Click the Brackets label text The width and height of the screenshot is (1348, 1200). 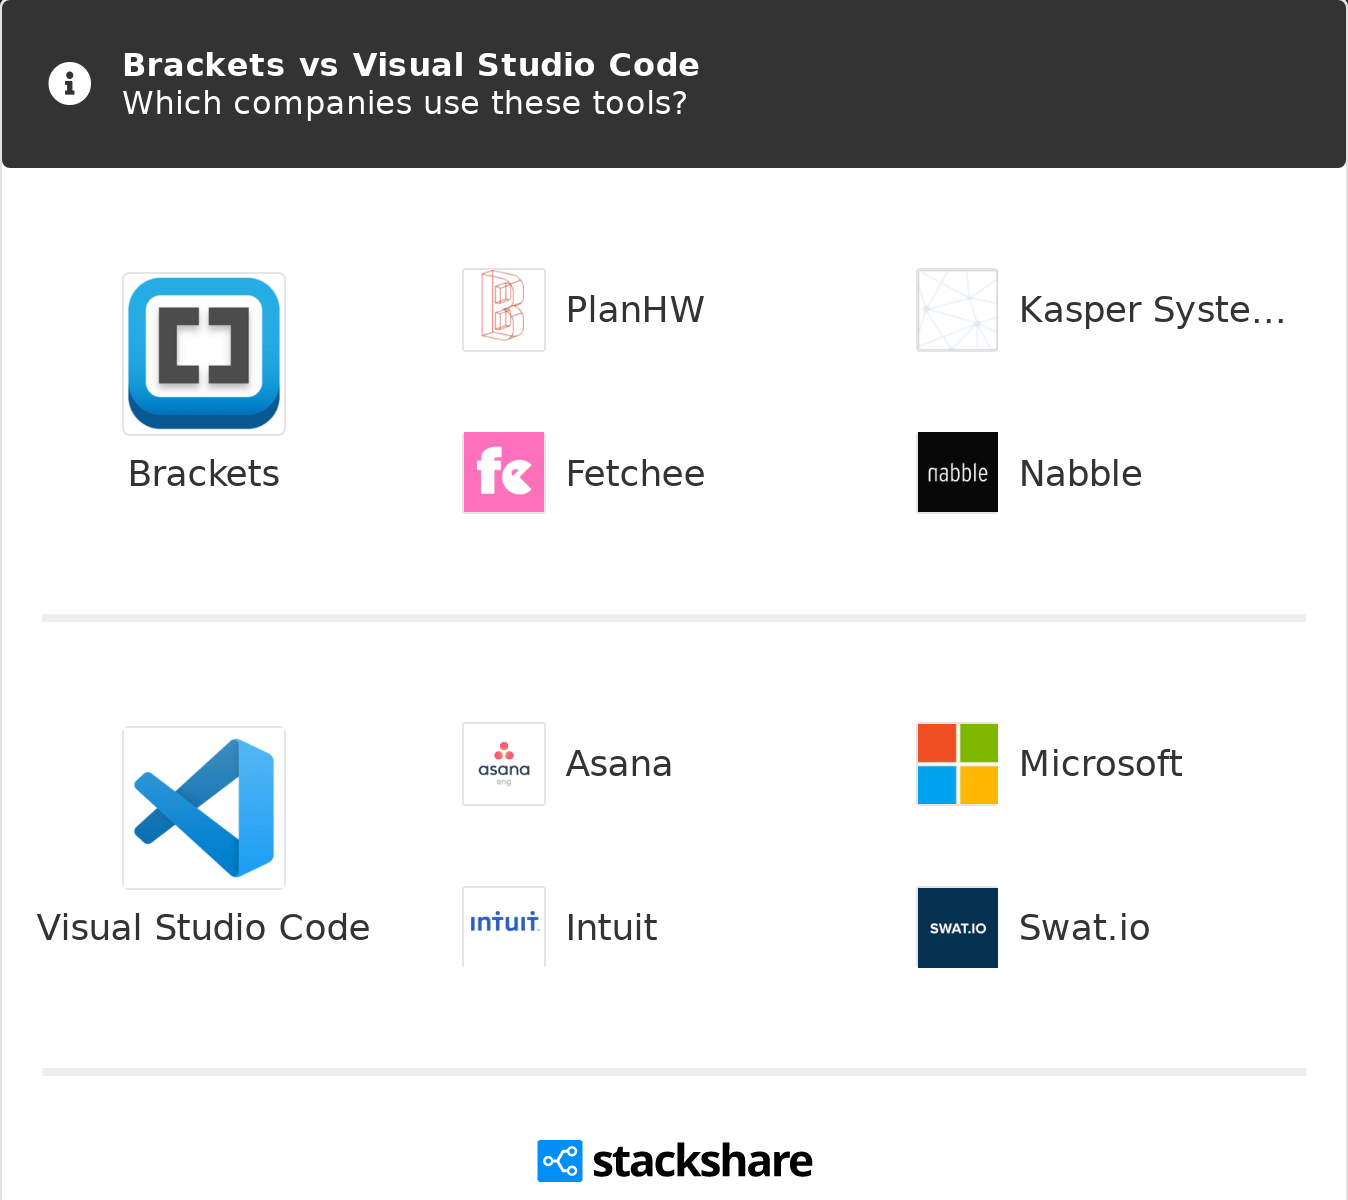204,474
